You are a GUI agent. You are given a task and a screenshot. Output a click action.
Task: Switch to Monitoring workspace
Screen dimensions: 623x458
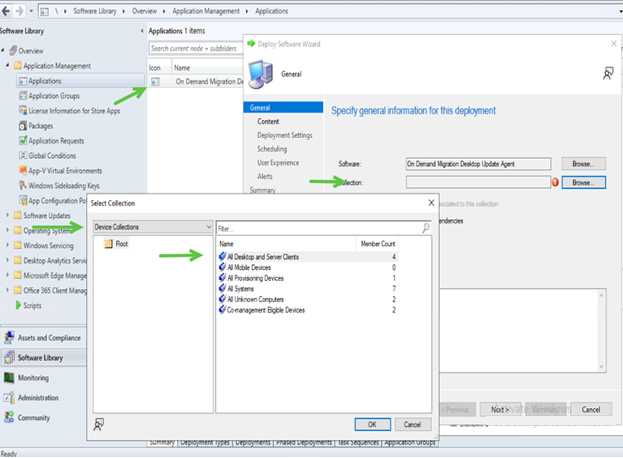click(43, 377)
